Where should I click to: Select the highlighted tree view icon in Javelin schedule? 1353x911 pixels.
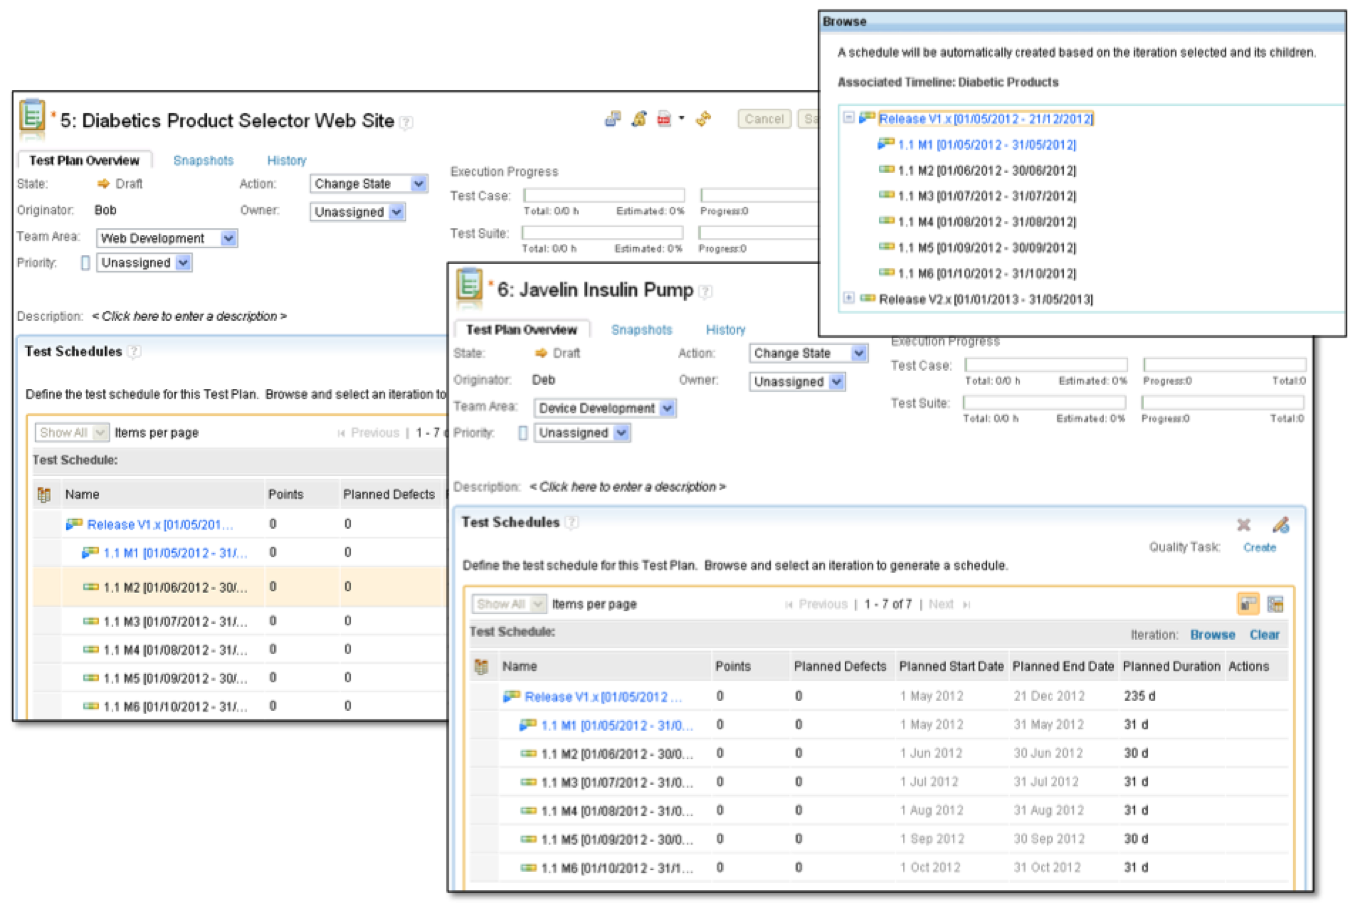(x=1247, y=604)
